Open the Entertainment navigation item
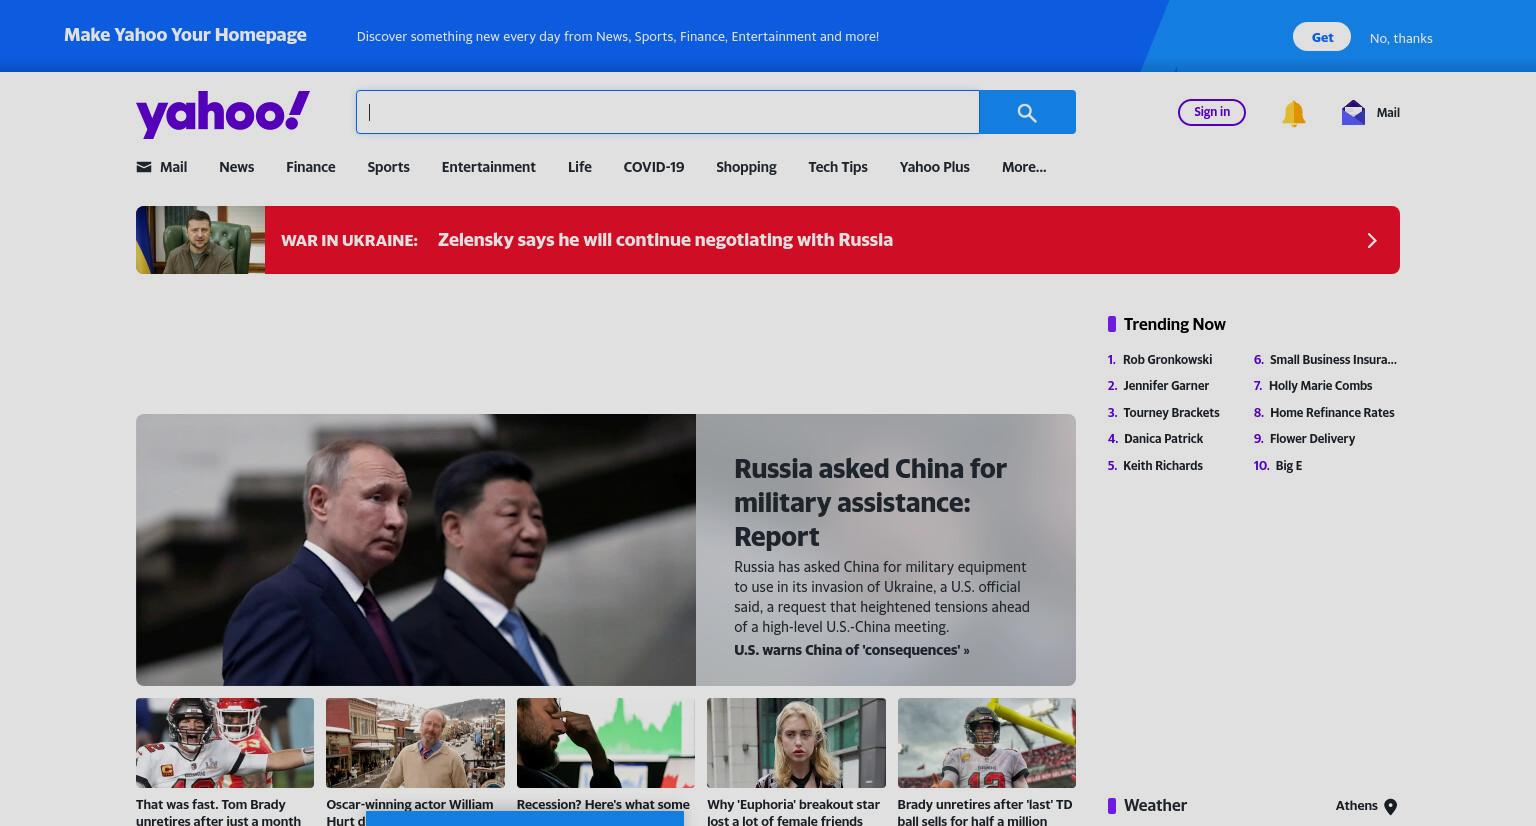Viewport: 1536px width, 826px height. click(x=488, y=167)
